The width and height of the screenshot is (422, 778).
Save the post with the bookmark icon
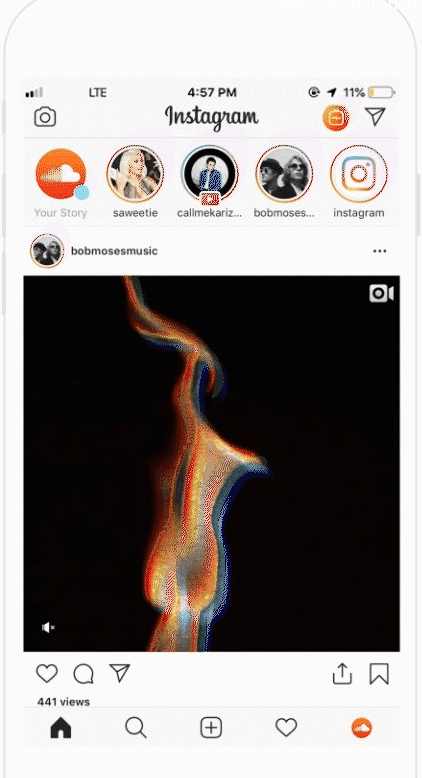pyautogui.click(x=379, y=674)
